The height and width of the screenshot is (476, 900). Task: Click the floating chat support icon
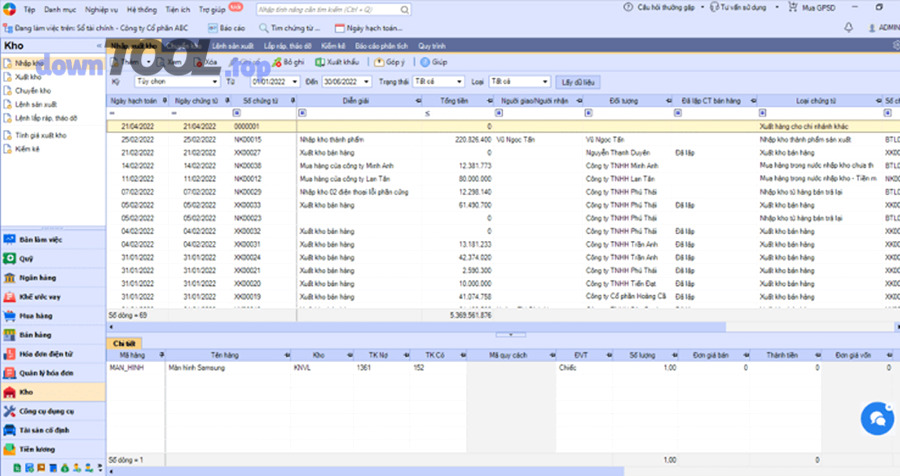875,416
